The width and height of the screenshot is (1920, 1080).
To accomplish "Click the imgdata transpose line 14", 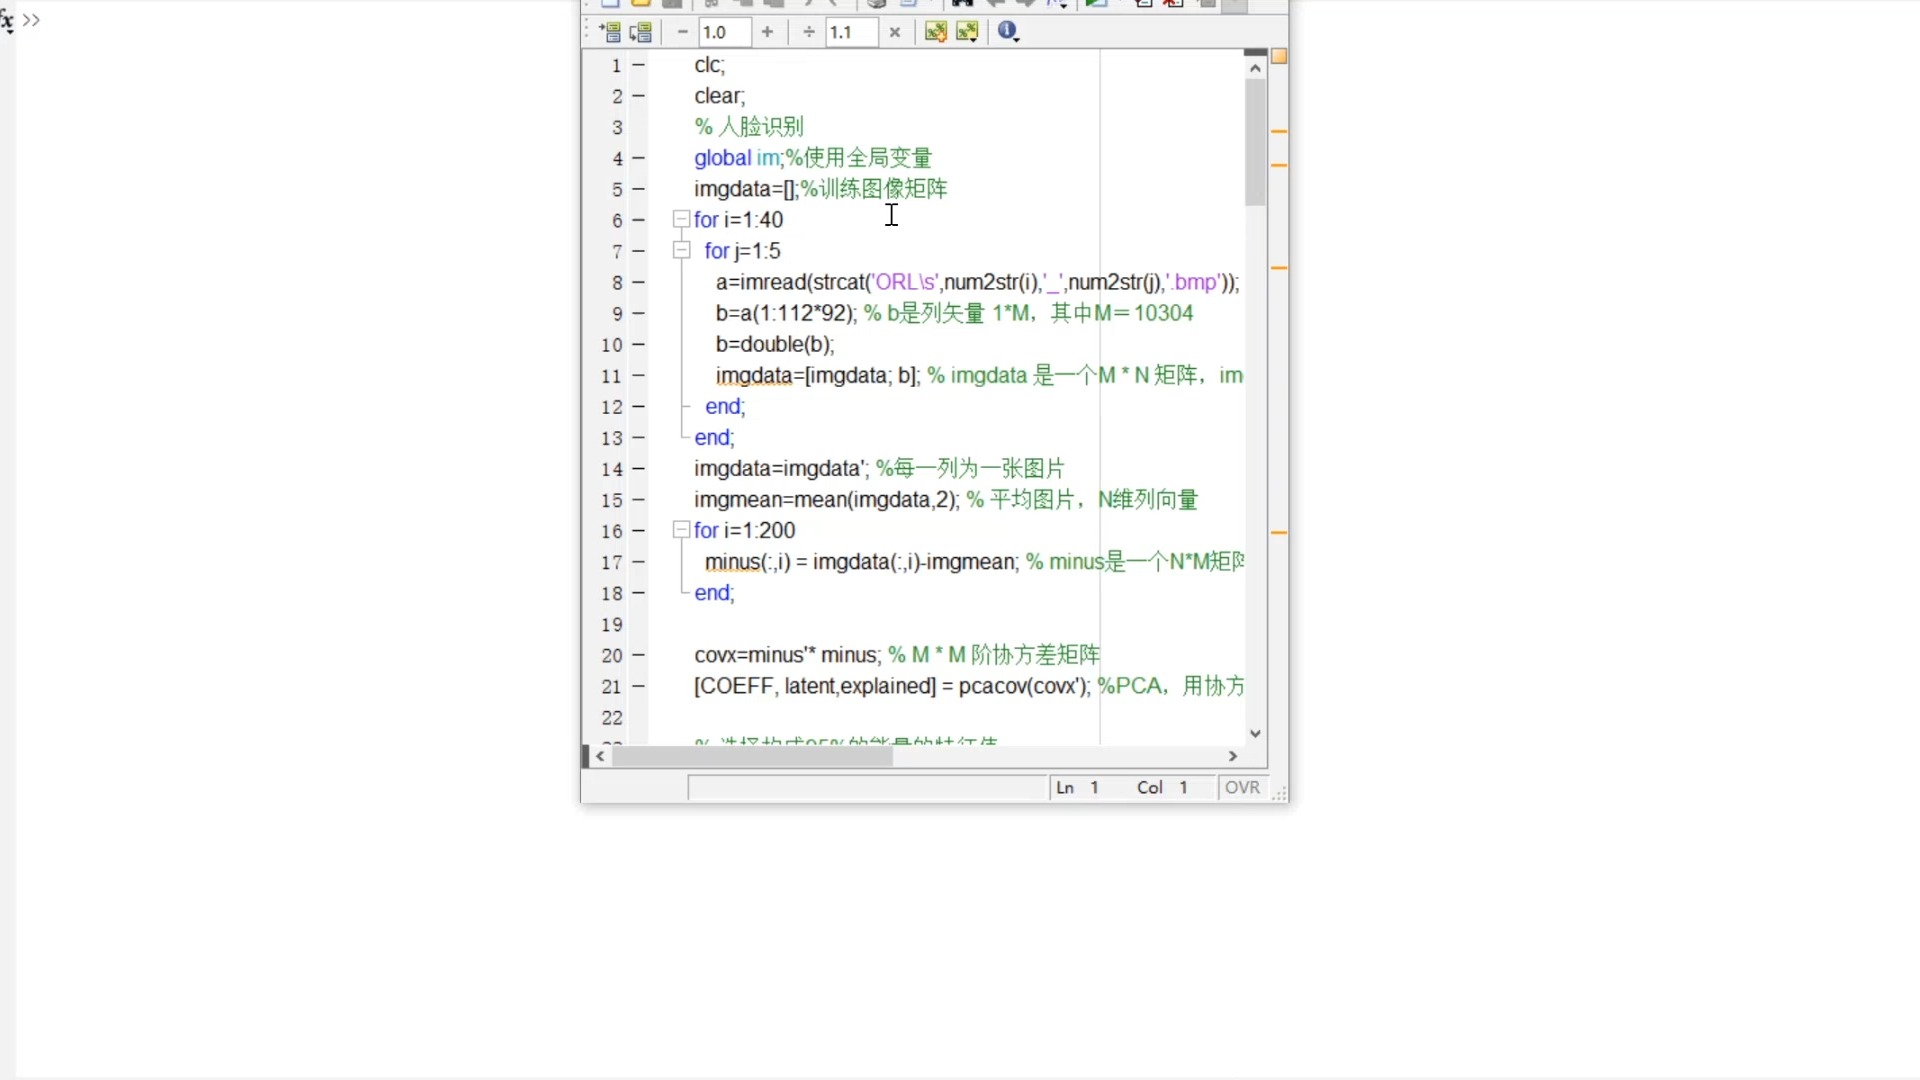I will (782, 468).
